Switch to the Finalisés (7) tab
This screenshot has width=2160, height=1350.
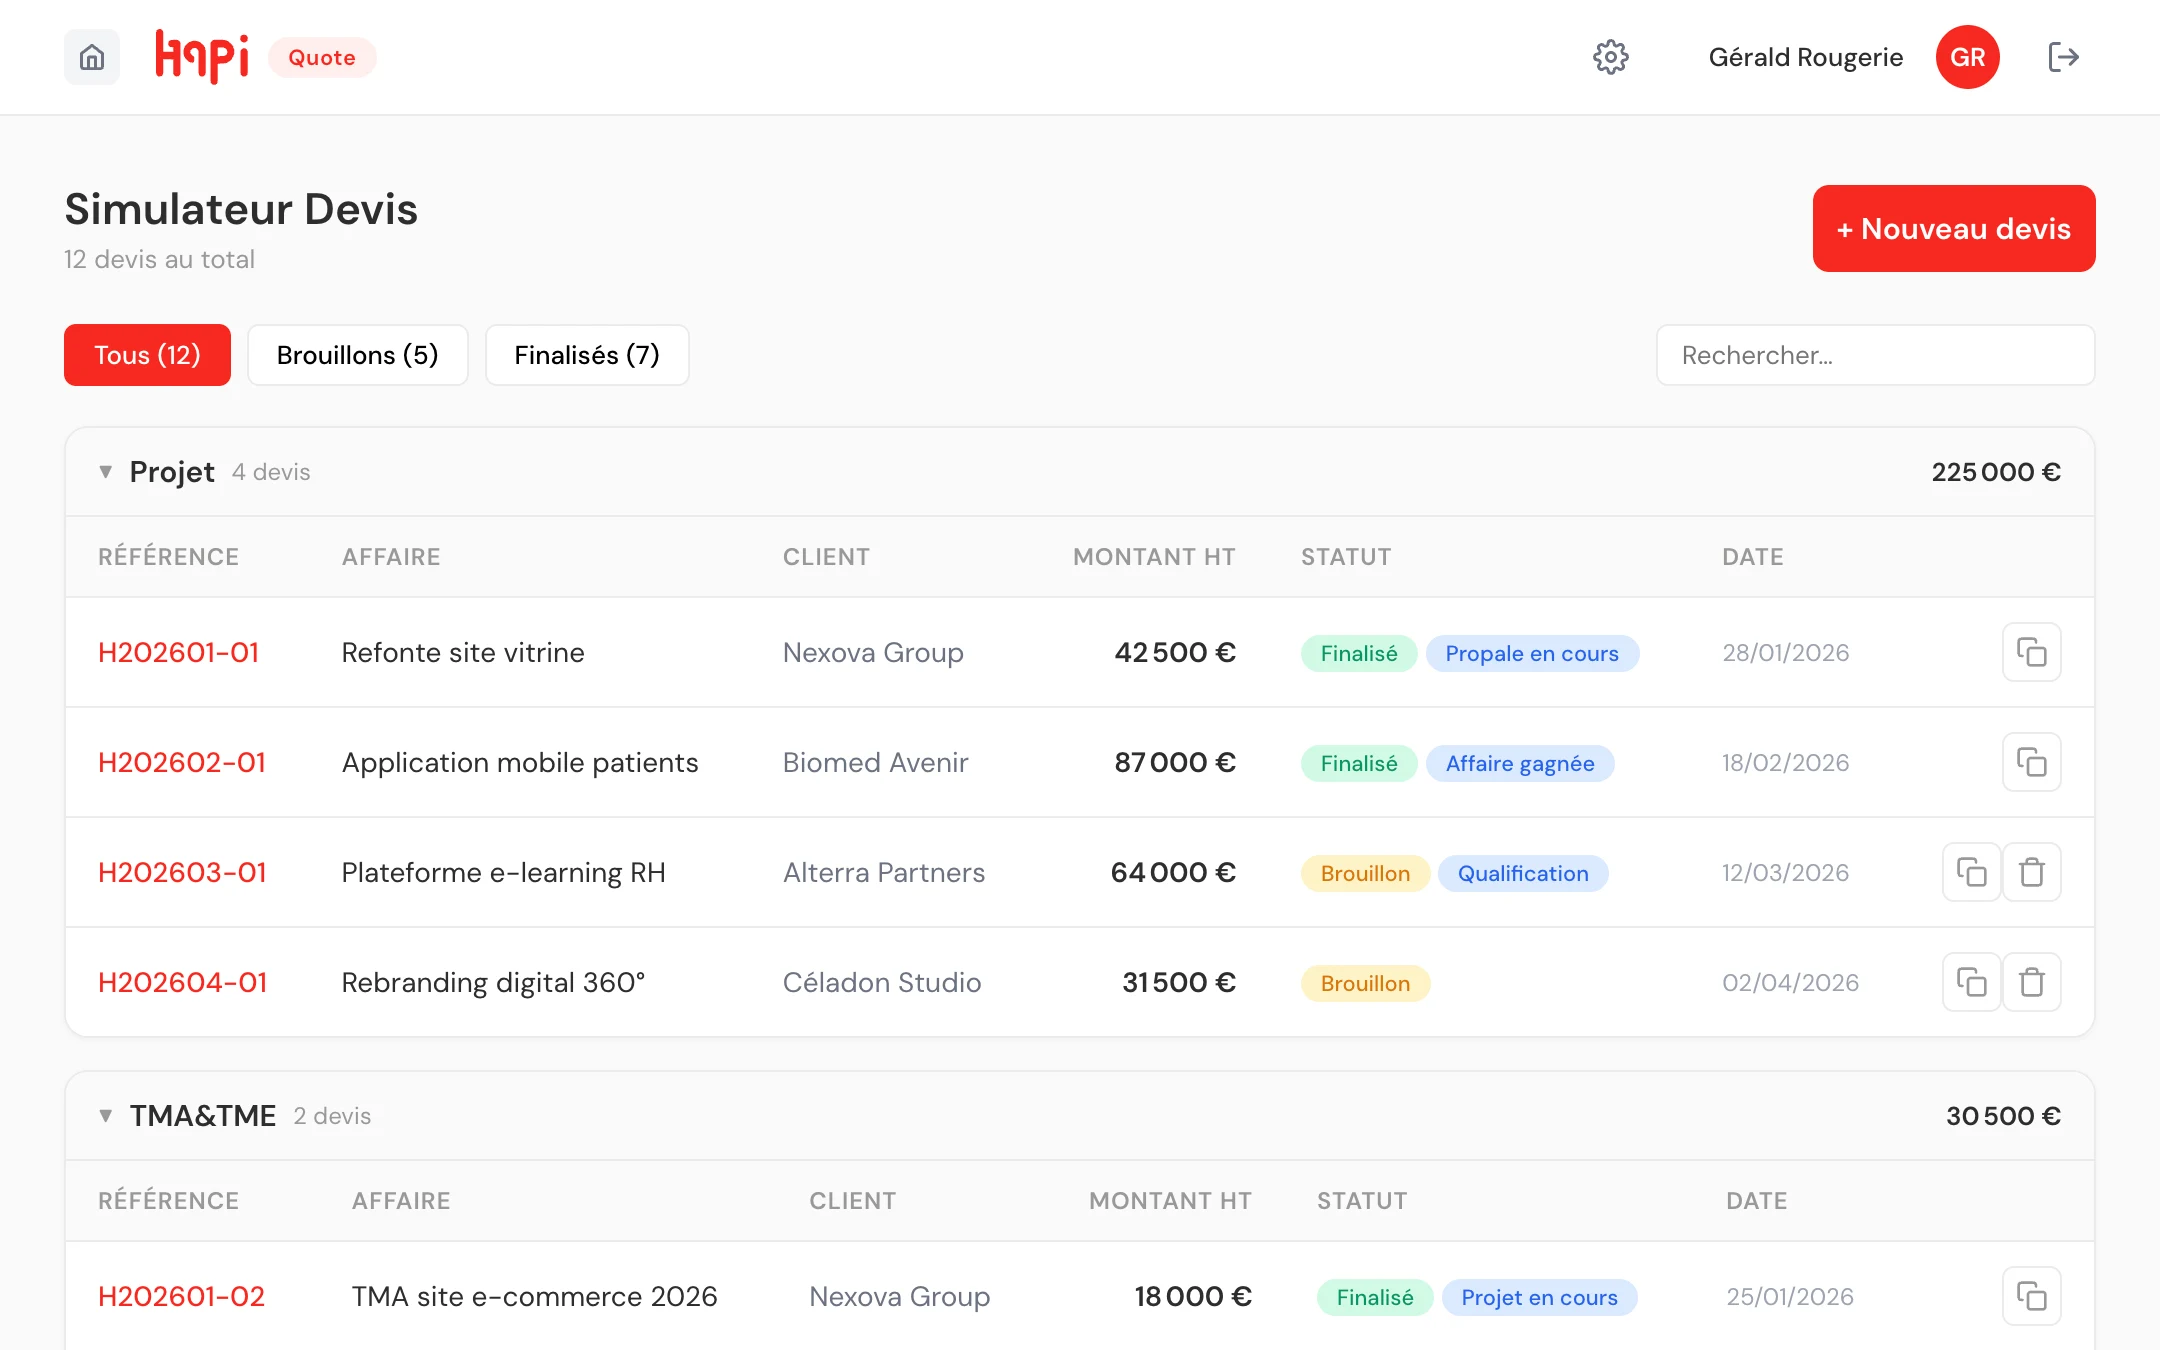pyautogui.click(x=587, y=355)
